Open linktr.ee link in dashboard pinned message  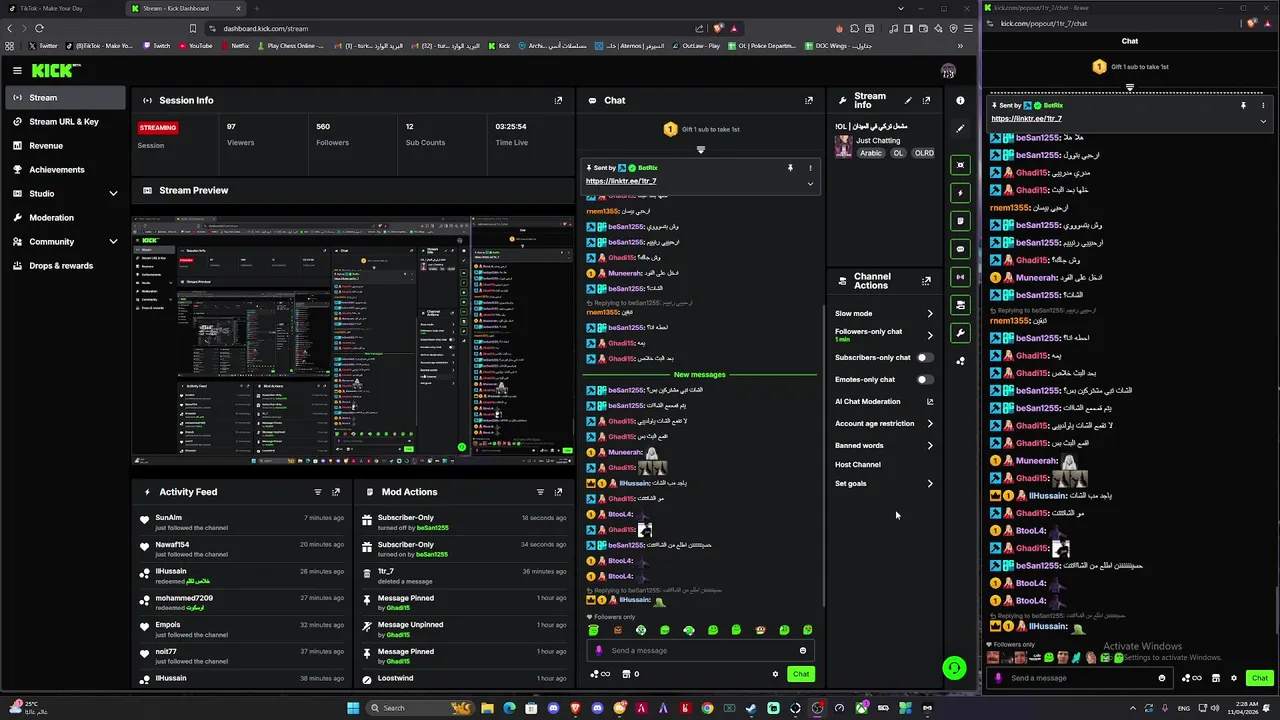(x=621, y=181)
